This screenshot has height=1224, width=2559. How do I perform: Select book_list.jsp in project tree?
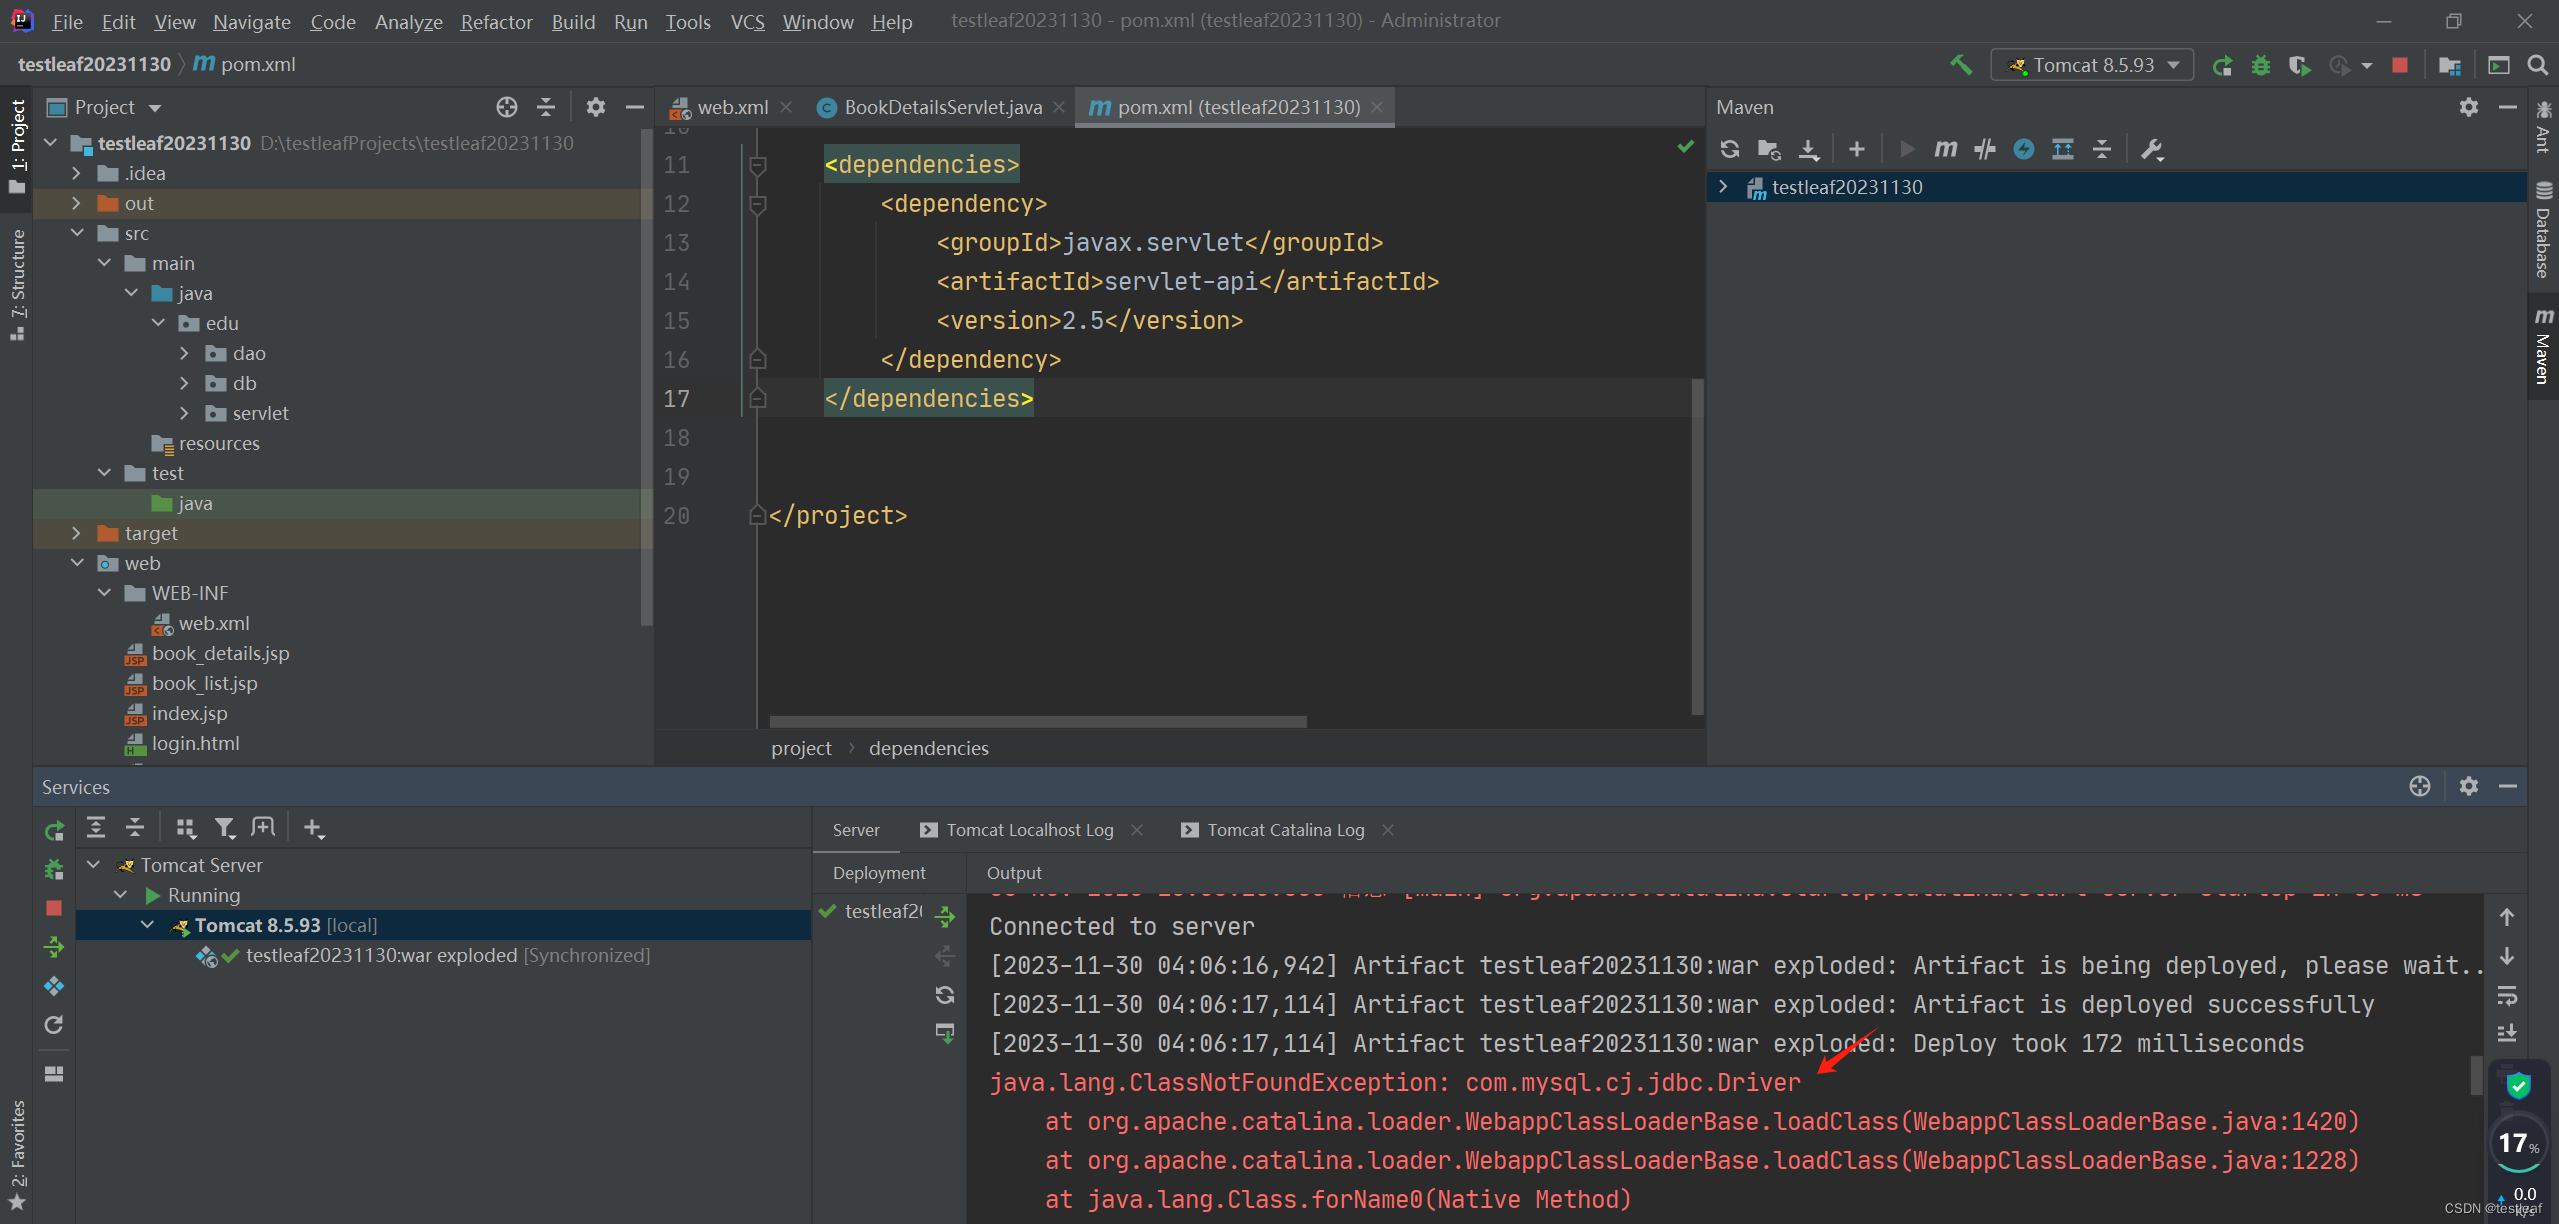pos(204,683)
